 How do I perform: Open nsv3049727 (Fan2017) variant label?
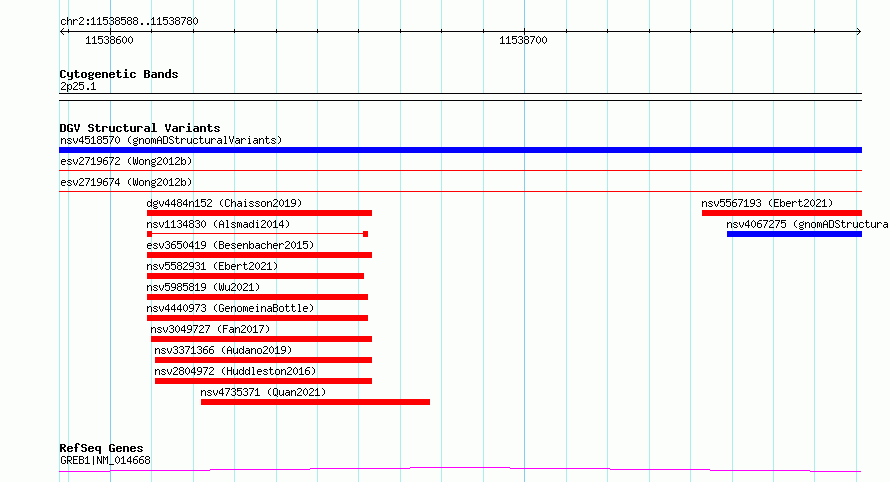(210, 329)
